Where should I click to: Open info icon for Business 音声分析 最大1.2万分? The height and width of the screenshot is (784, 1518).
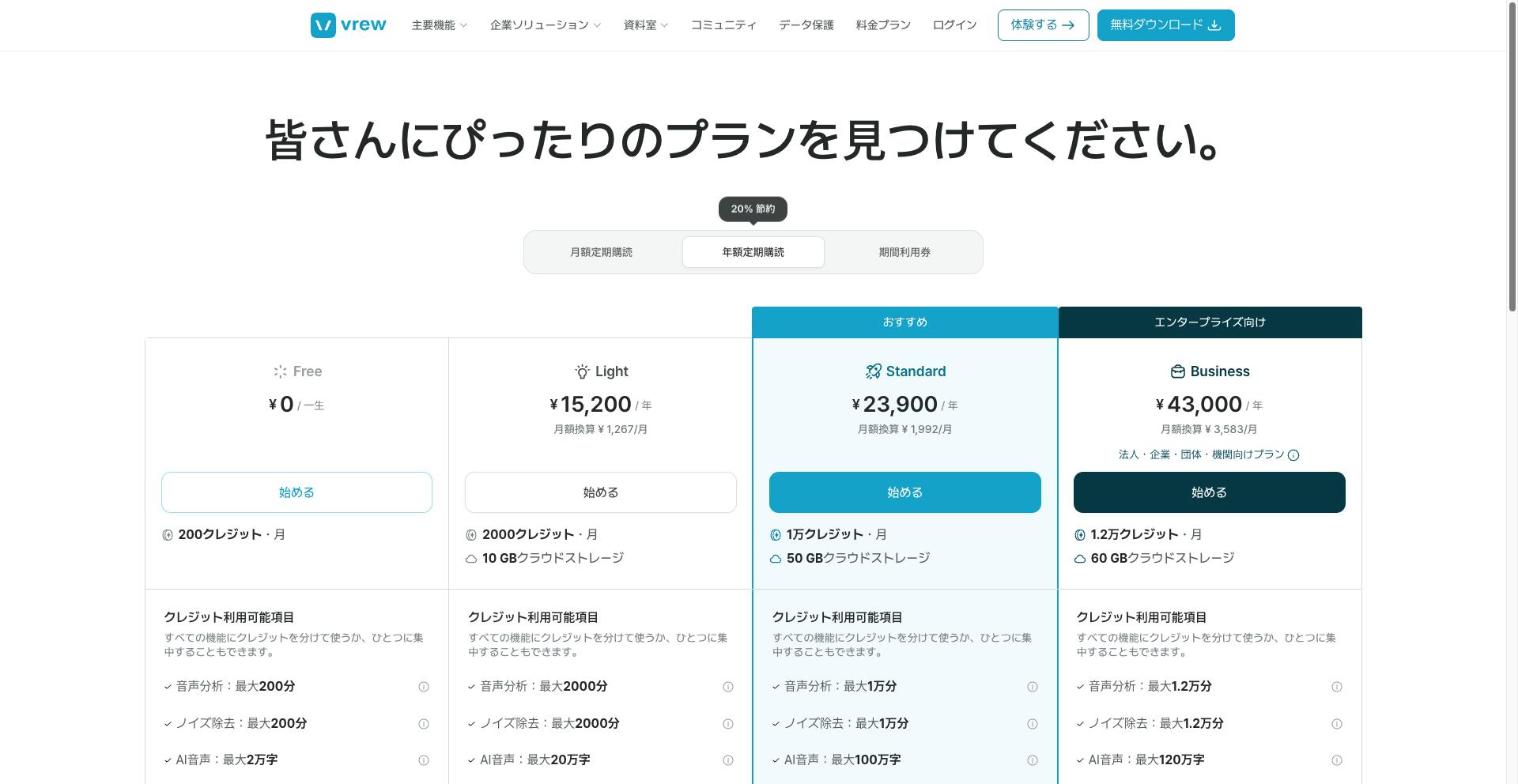click(1336, 687)
